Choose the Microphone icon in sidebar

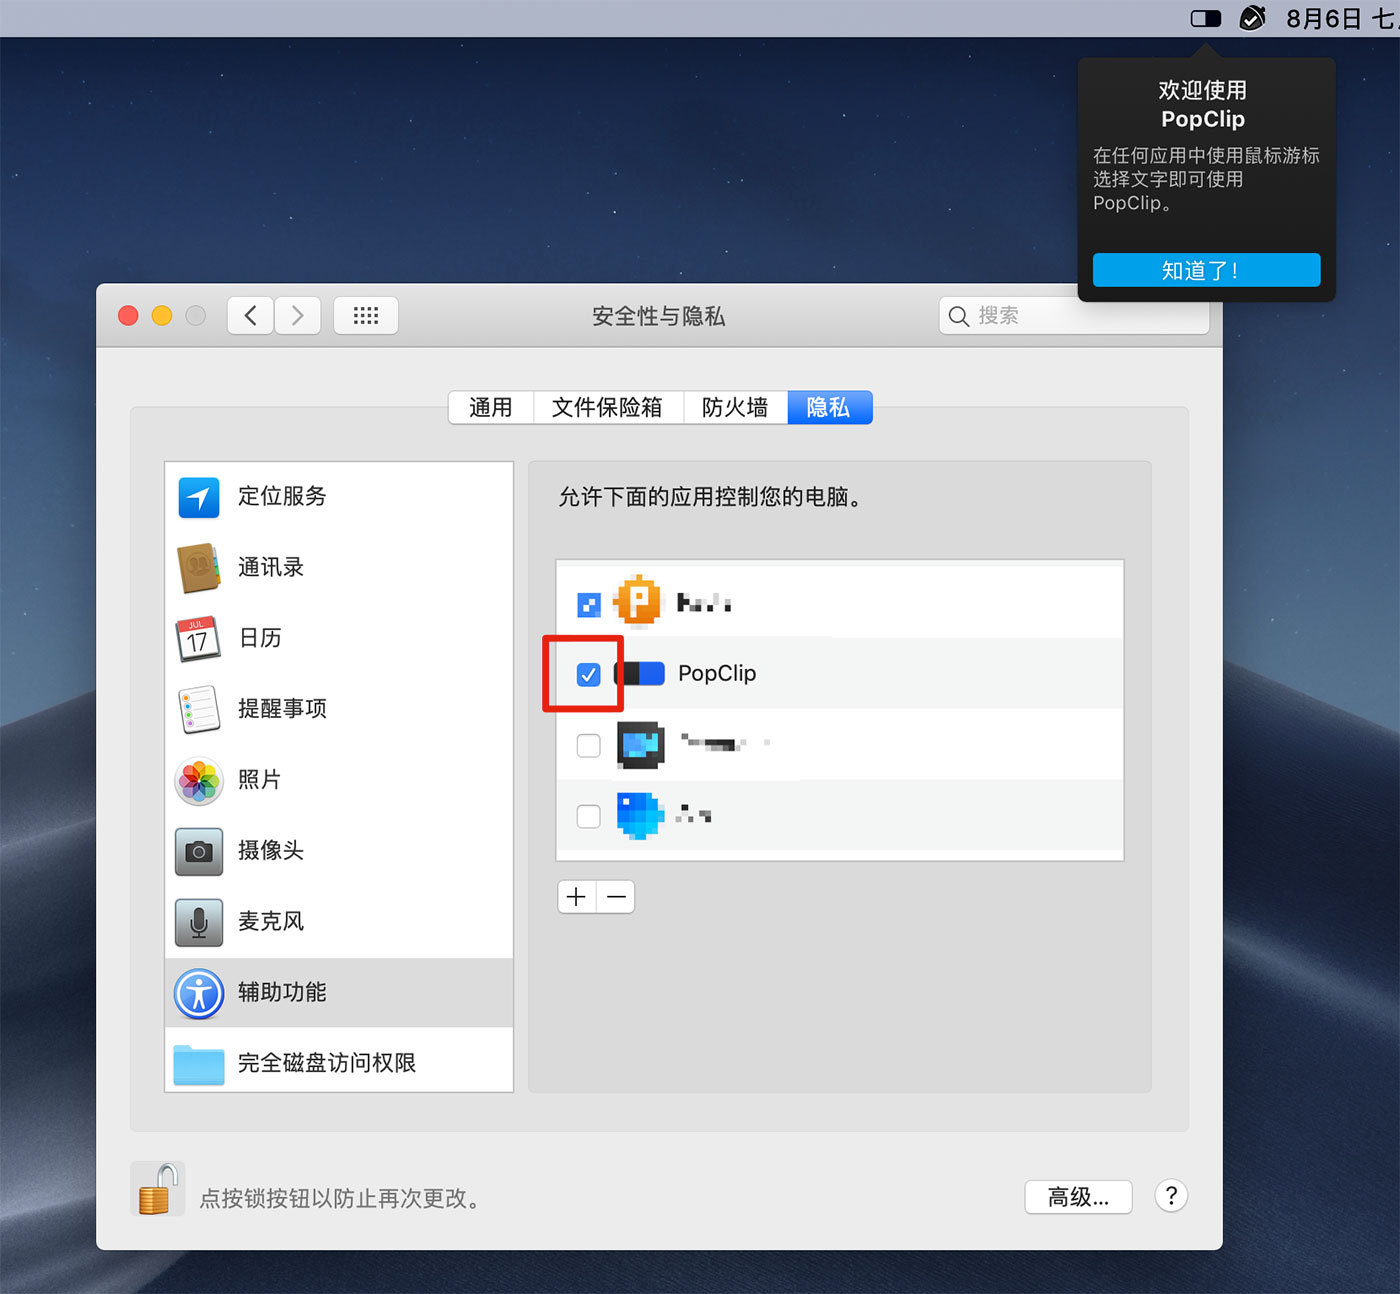199,922
